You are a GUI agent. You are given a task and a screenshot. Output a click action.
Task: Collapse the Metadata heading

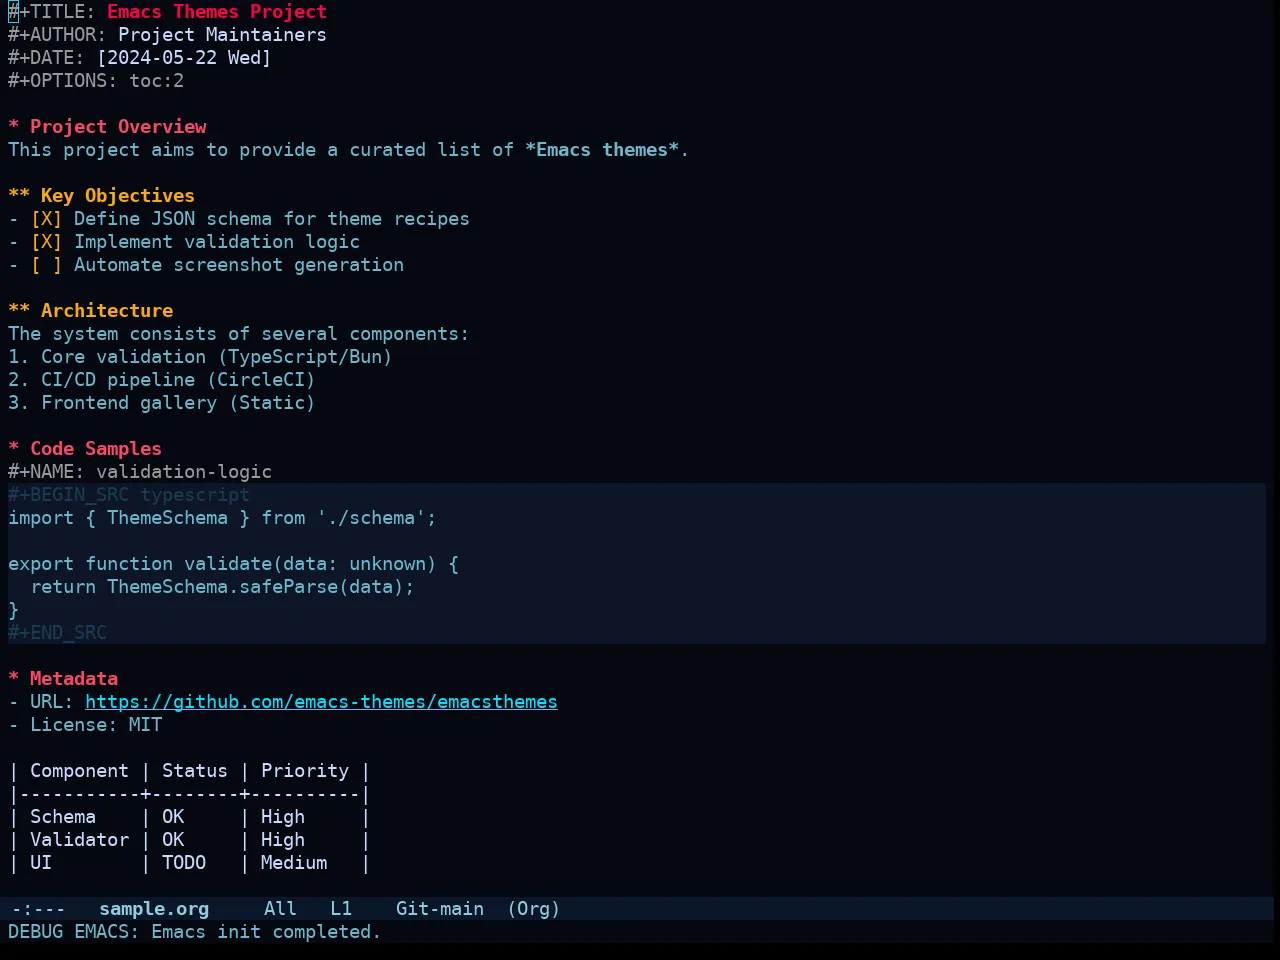click(63, 679)
